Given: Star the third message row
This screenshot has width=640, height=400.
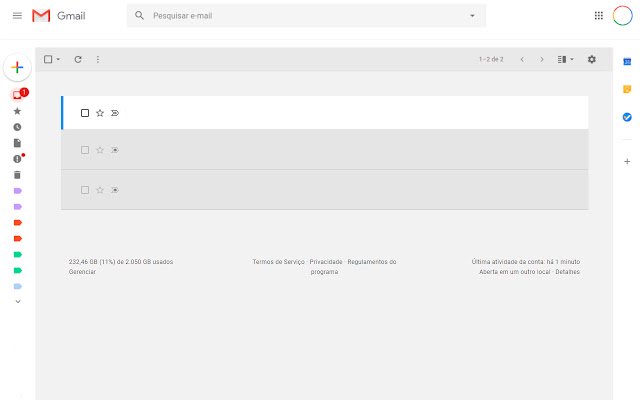Looking at the screenshot, I should (x=100, y=190).
